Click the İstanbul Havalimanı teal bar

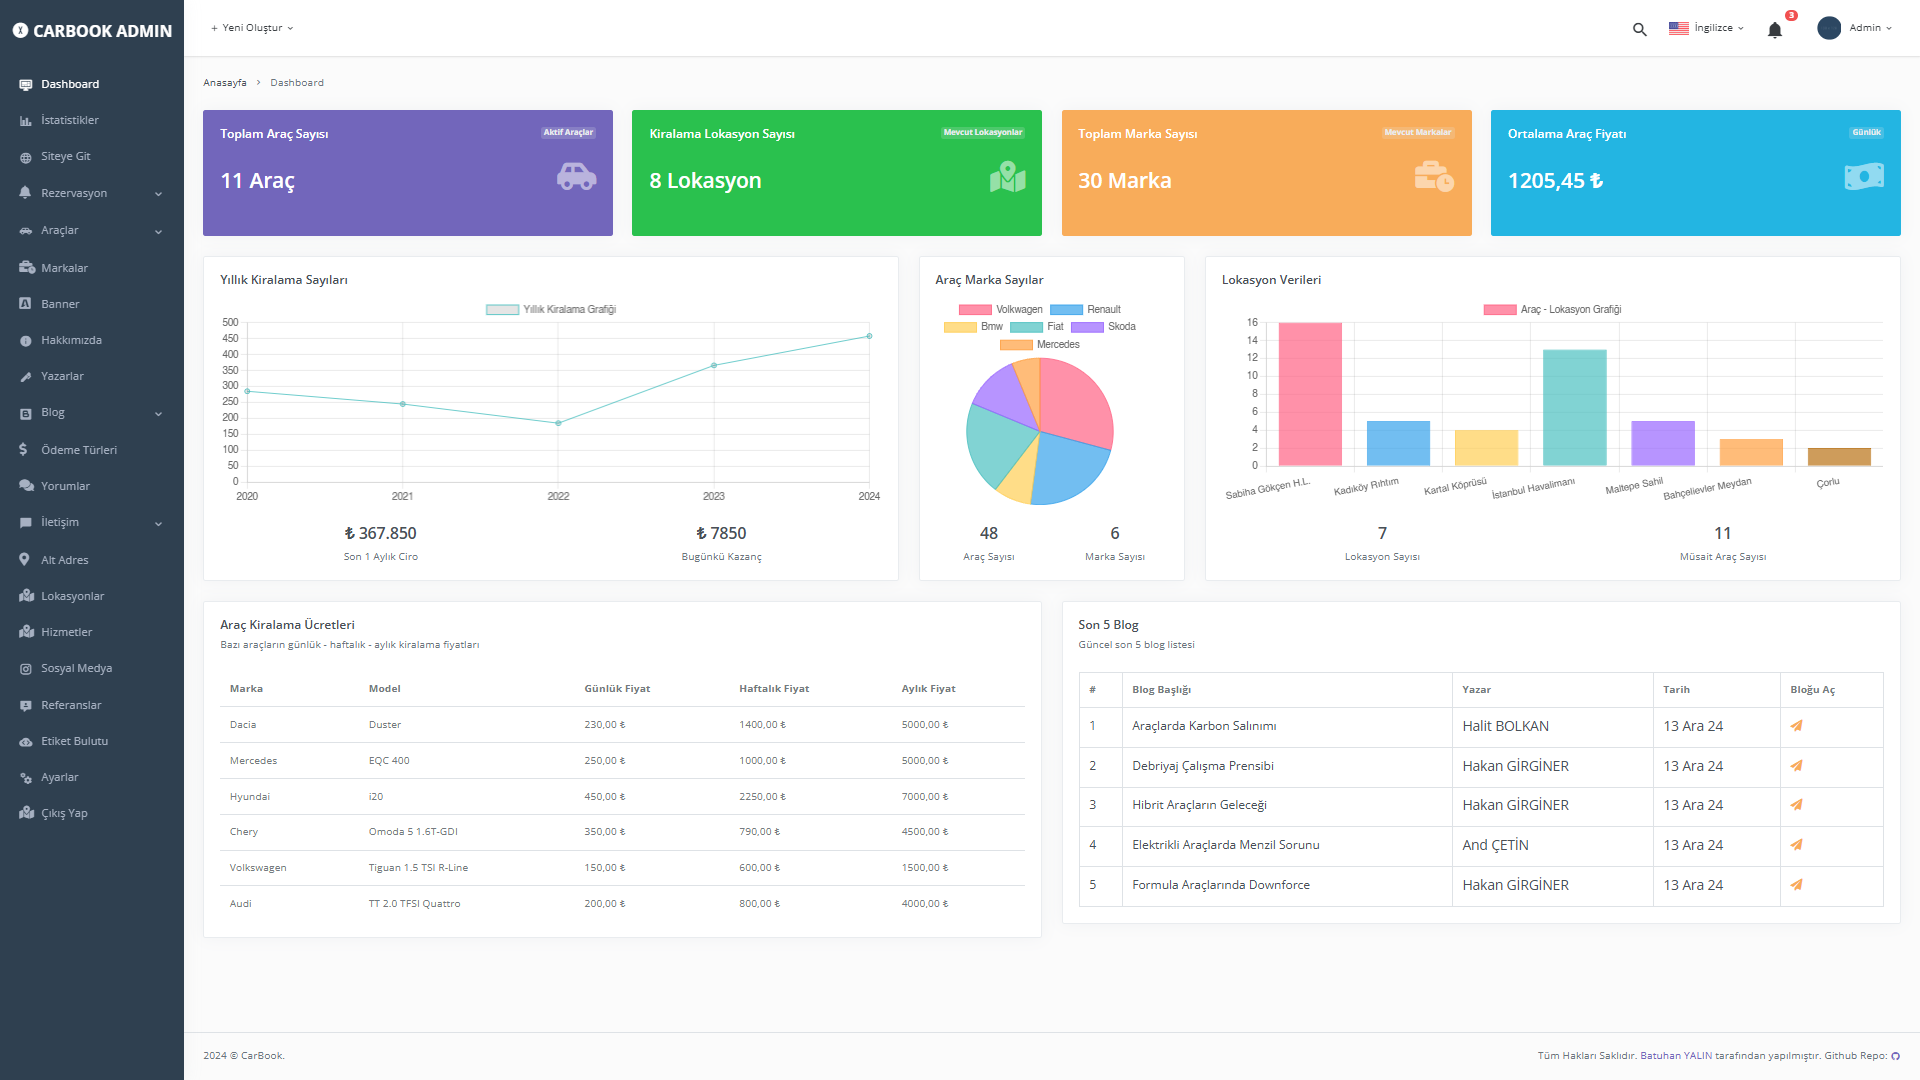click(x=1575, y=407)
